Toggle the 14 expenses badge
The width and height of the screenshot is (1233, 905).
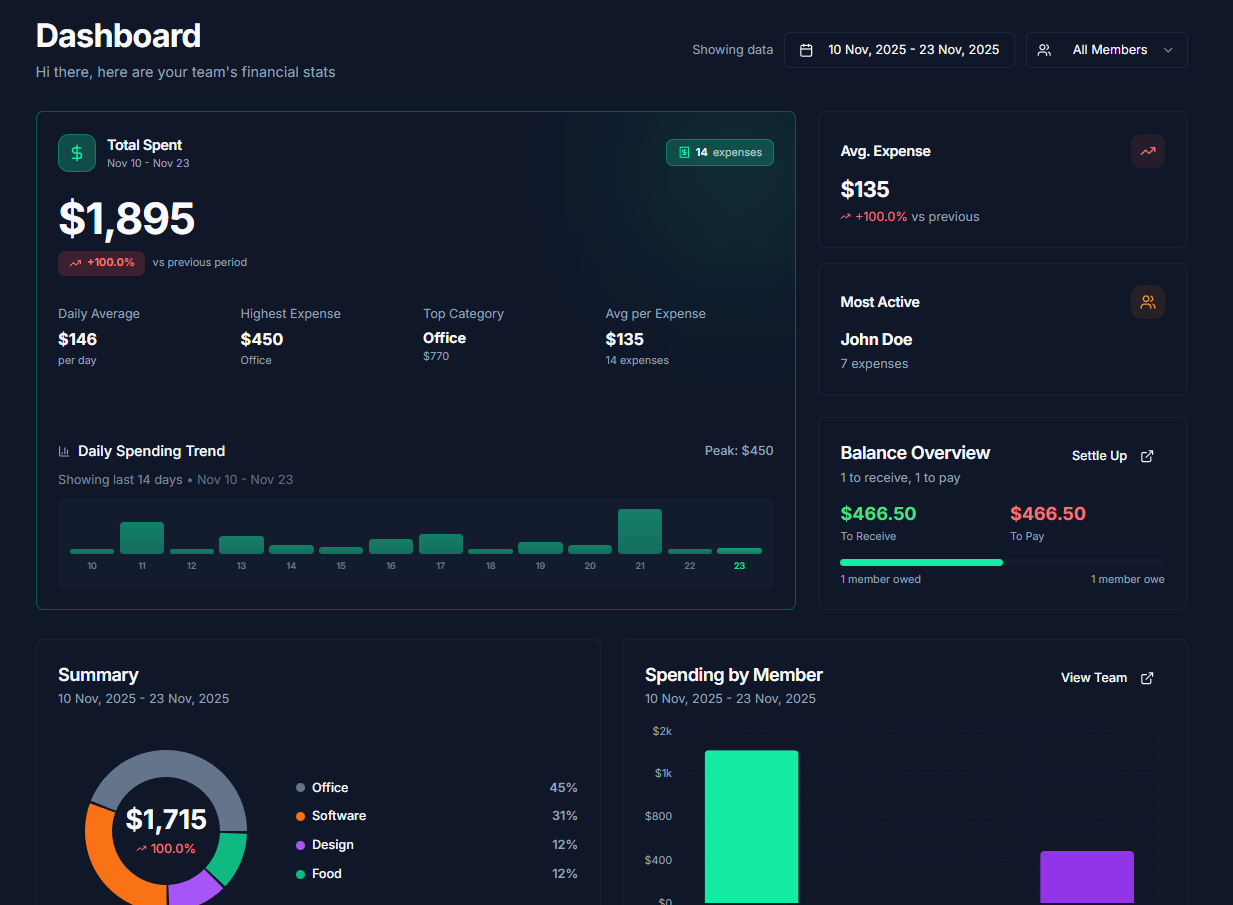click(720, 152)
